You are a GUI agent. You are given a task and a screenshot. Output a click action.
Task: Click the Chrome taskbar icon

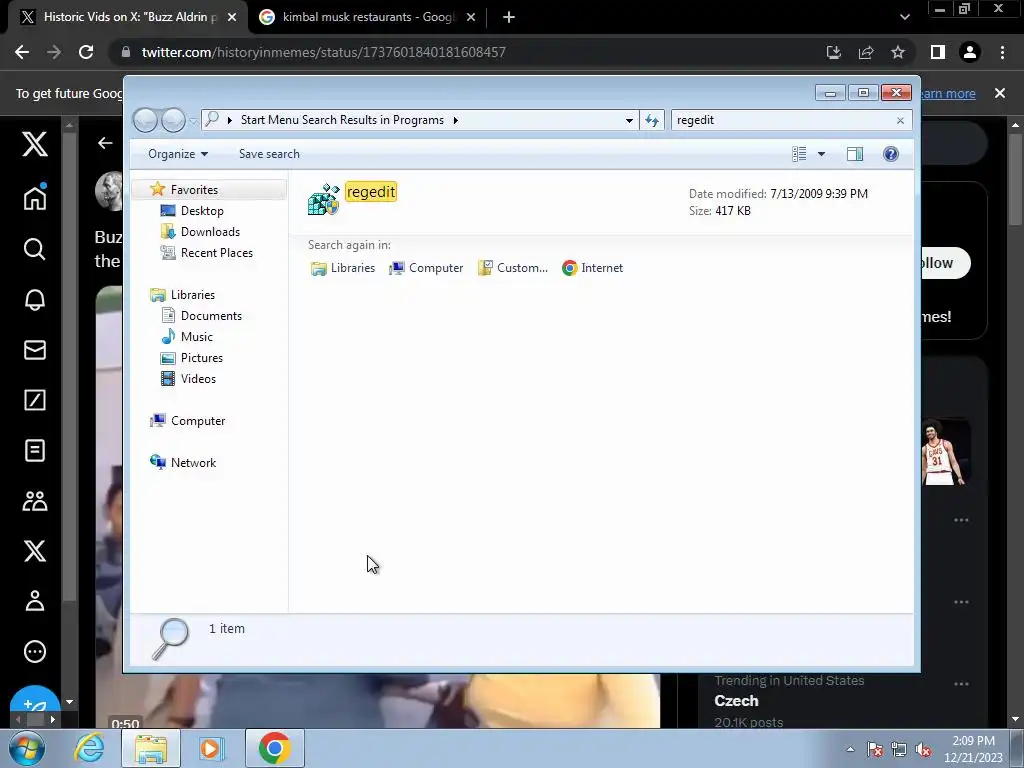coord(274,748)
